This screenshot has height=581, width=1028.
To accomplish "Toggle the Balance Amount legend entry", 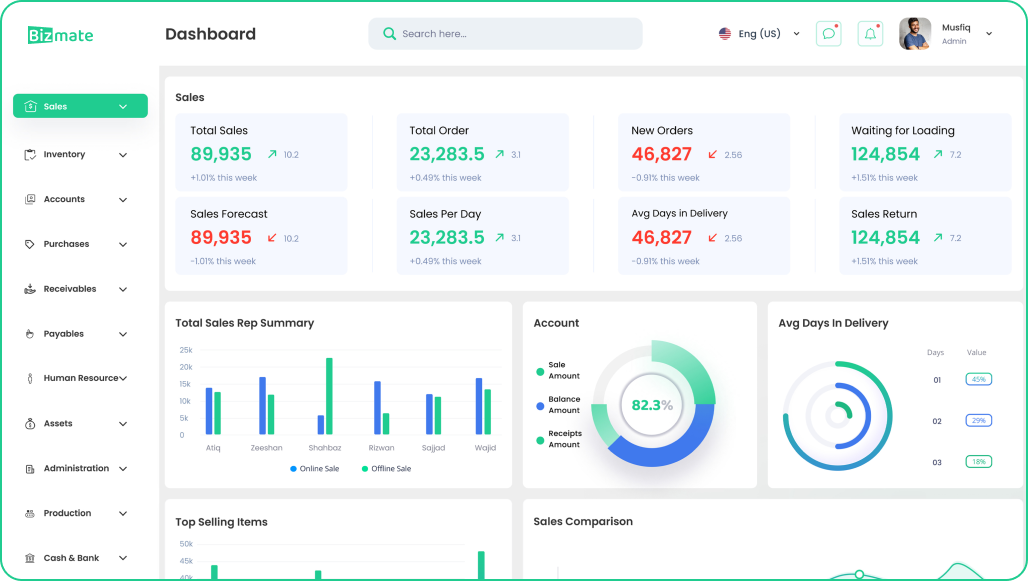I will [x=563, y=405].
